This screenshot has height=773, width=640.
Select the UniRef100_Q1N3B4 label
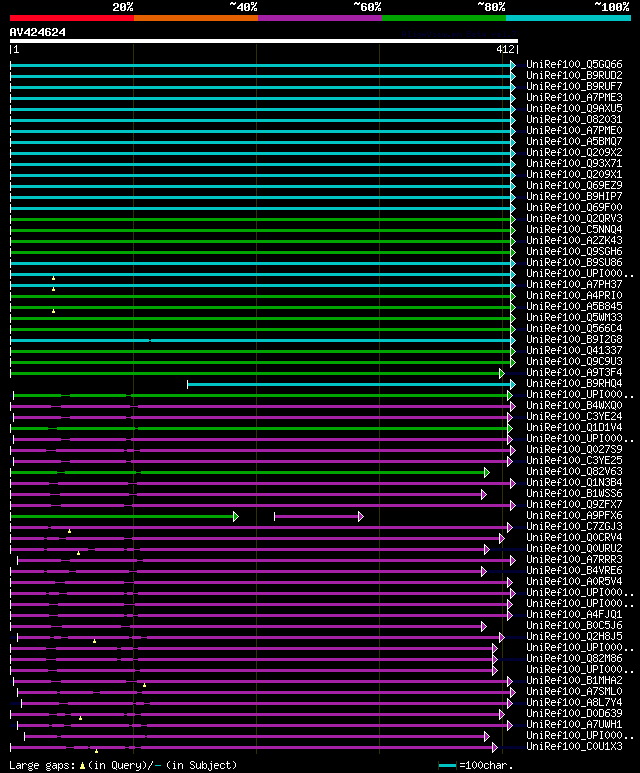coord(574,482)
